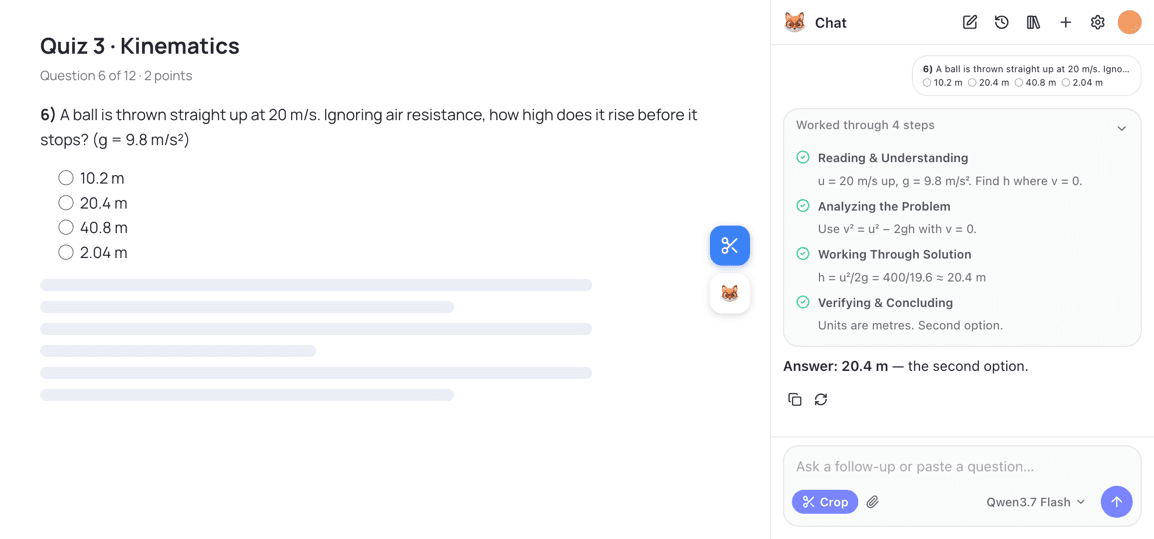
Task: Copy the answer with copy icon
Action: pos(795,399)
